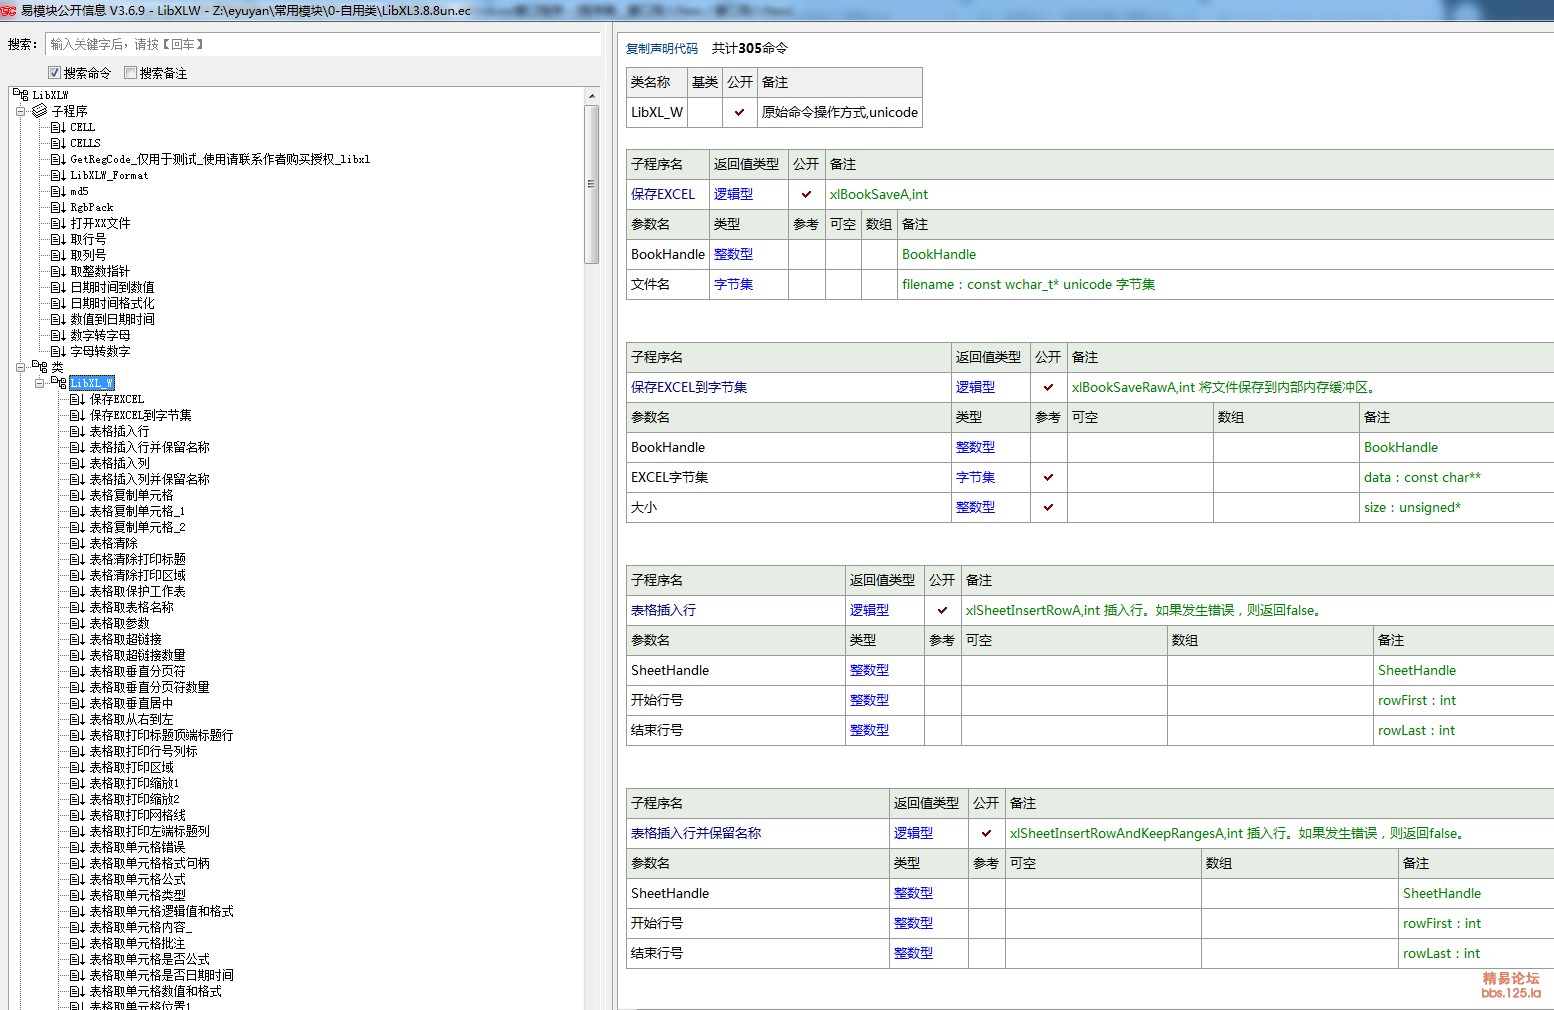Click the icon beside CELLS subroutine
Viewport: 1554px width, 1010px height.
(58, 143)
